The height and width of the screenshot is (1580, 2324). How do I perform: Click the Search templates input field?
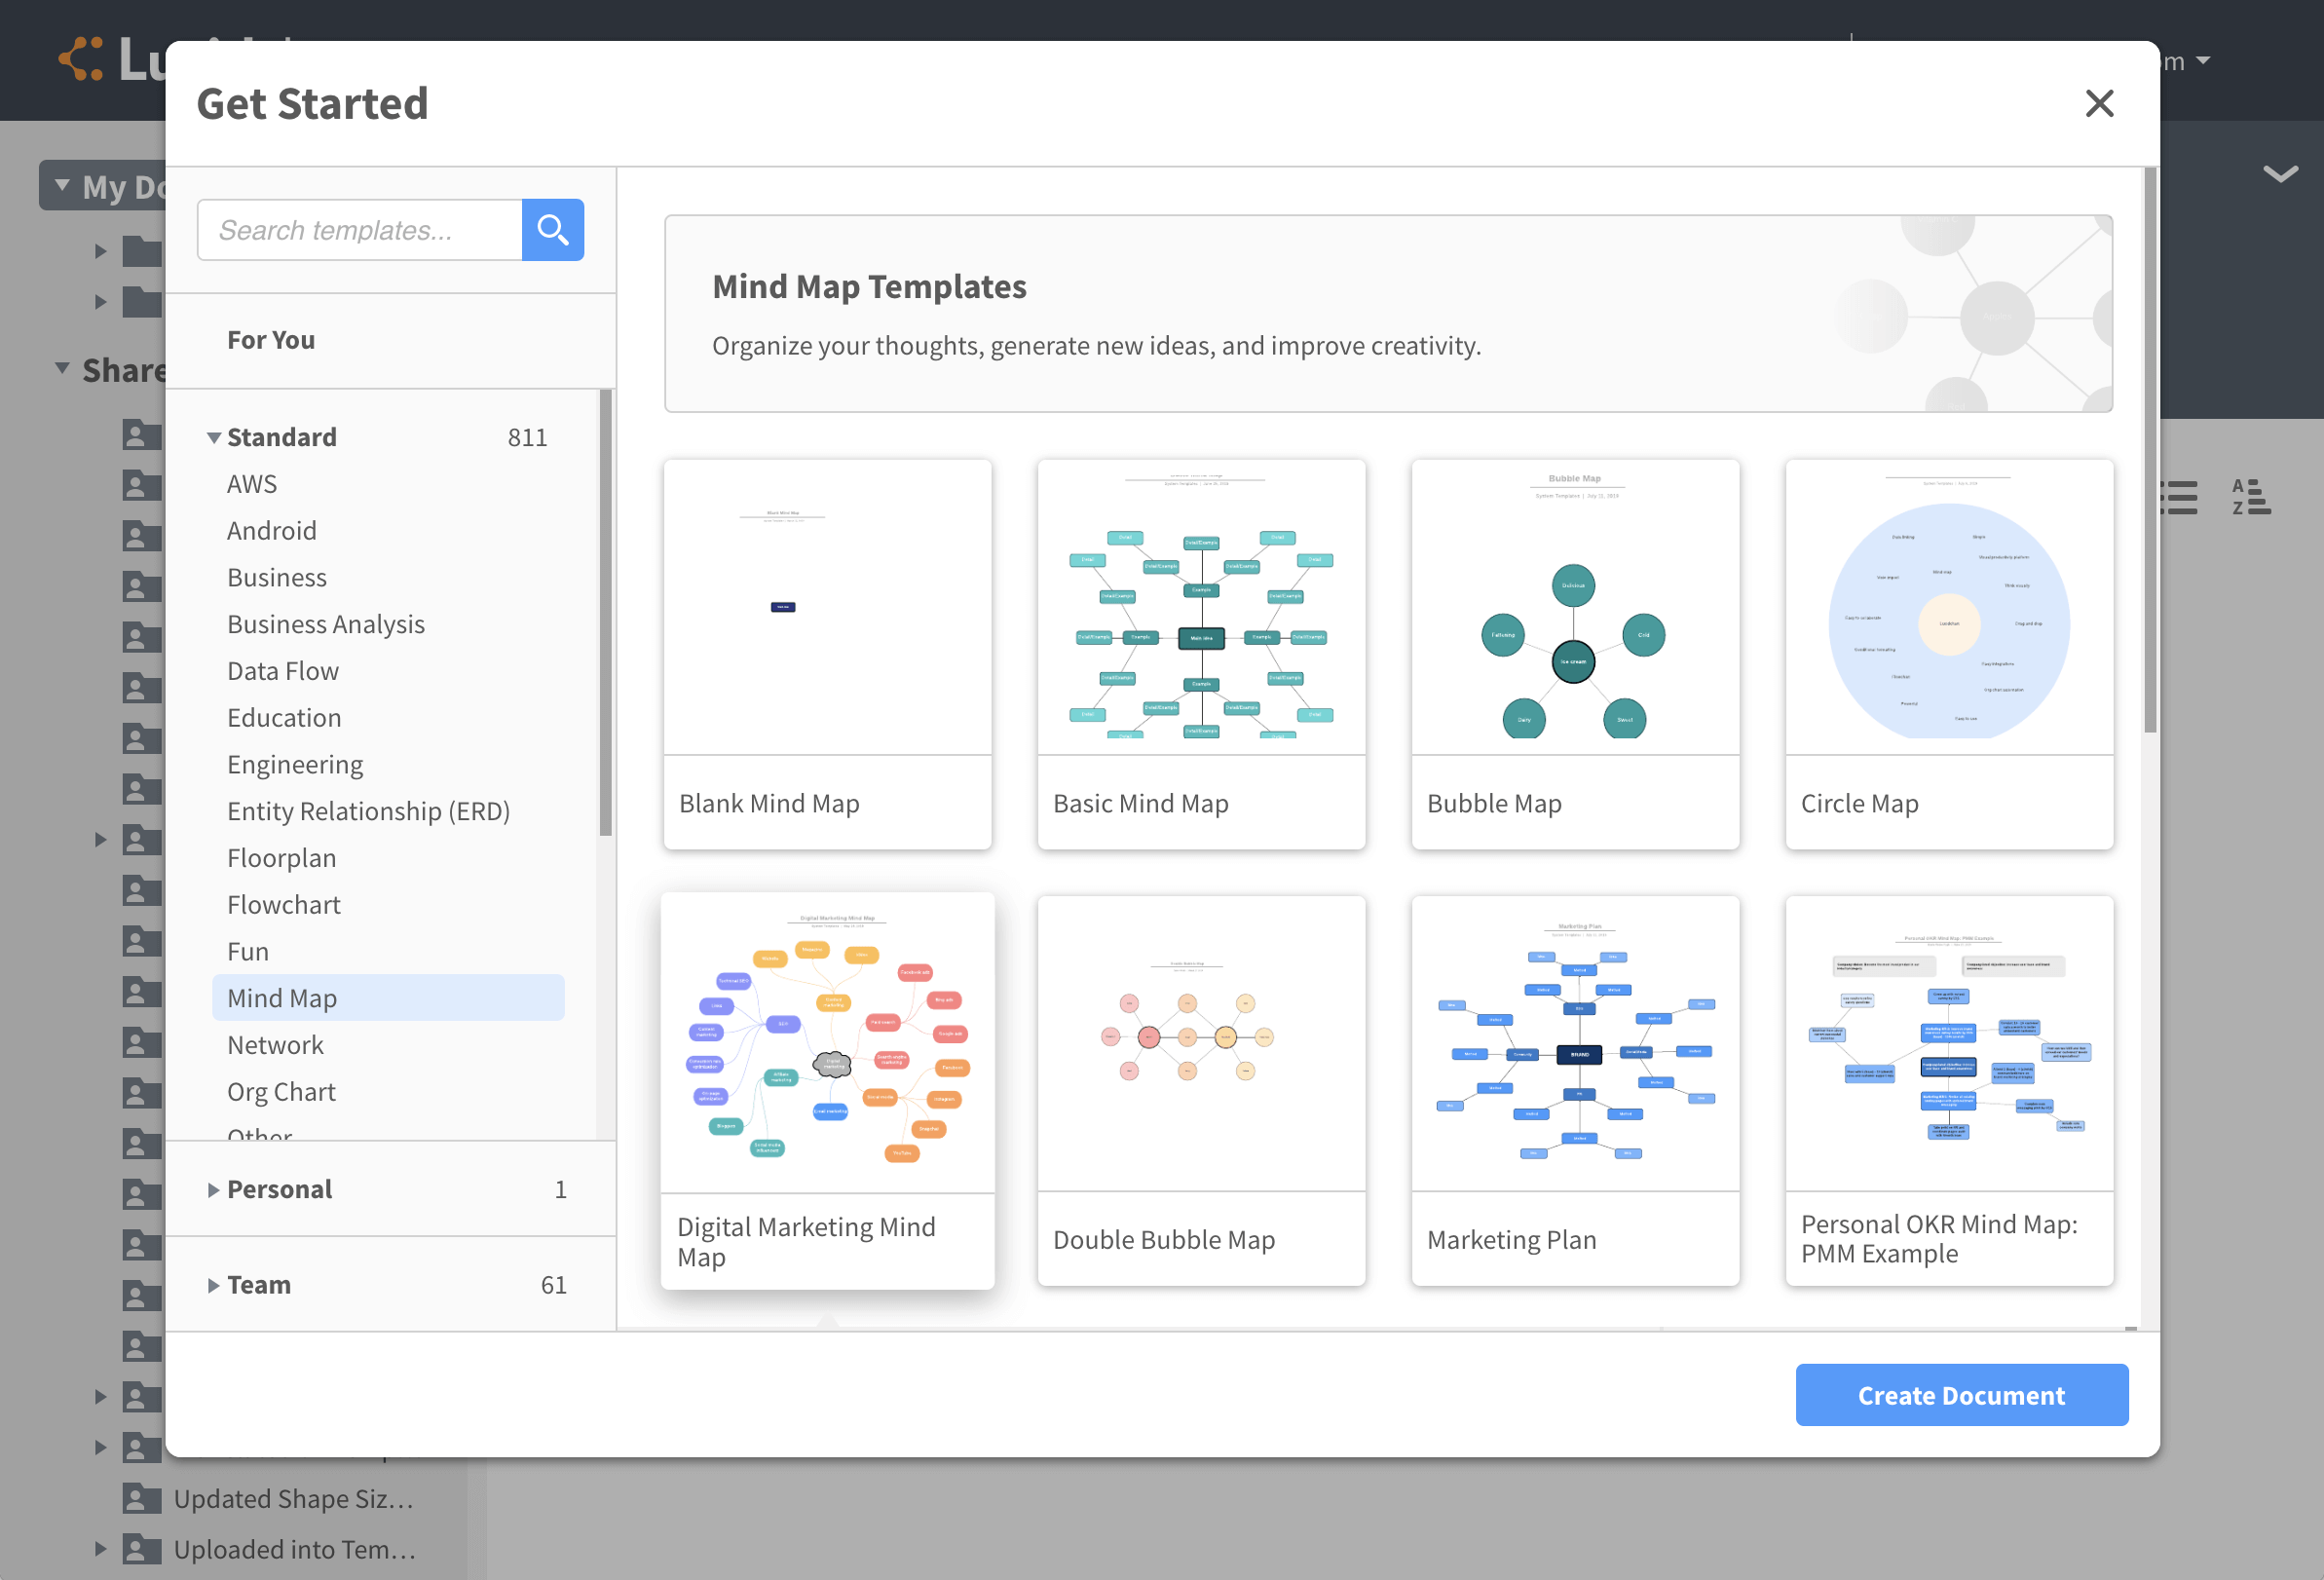point(360,230)
